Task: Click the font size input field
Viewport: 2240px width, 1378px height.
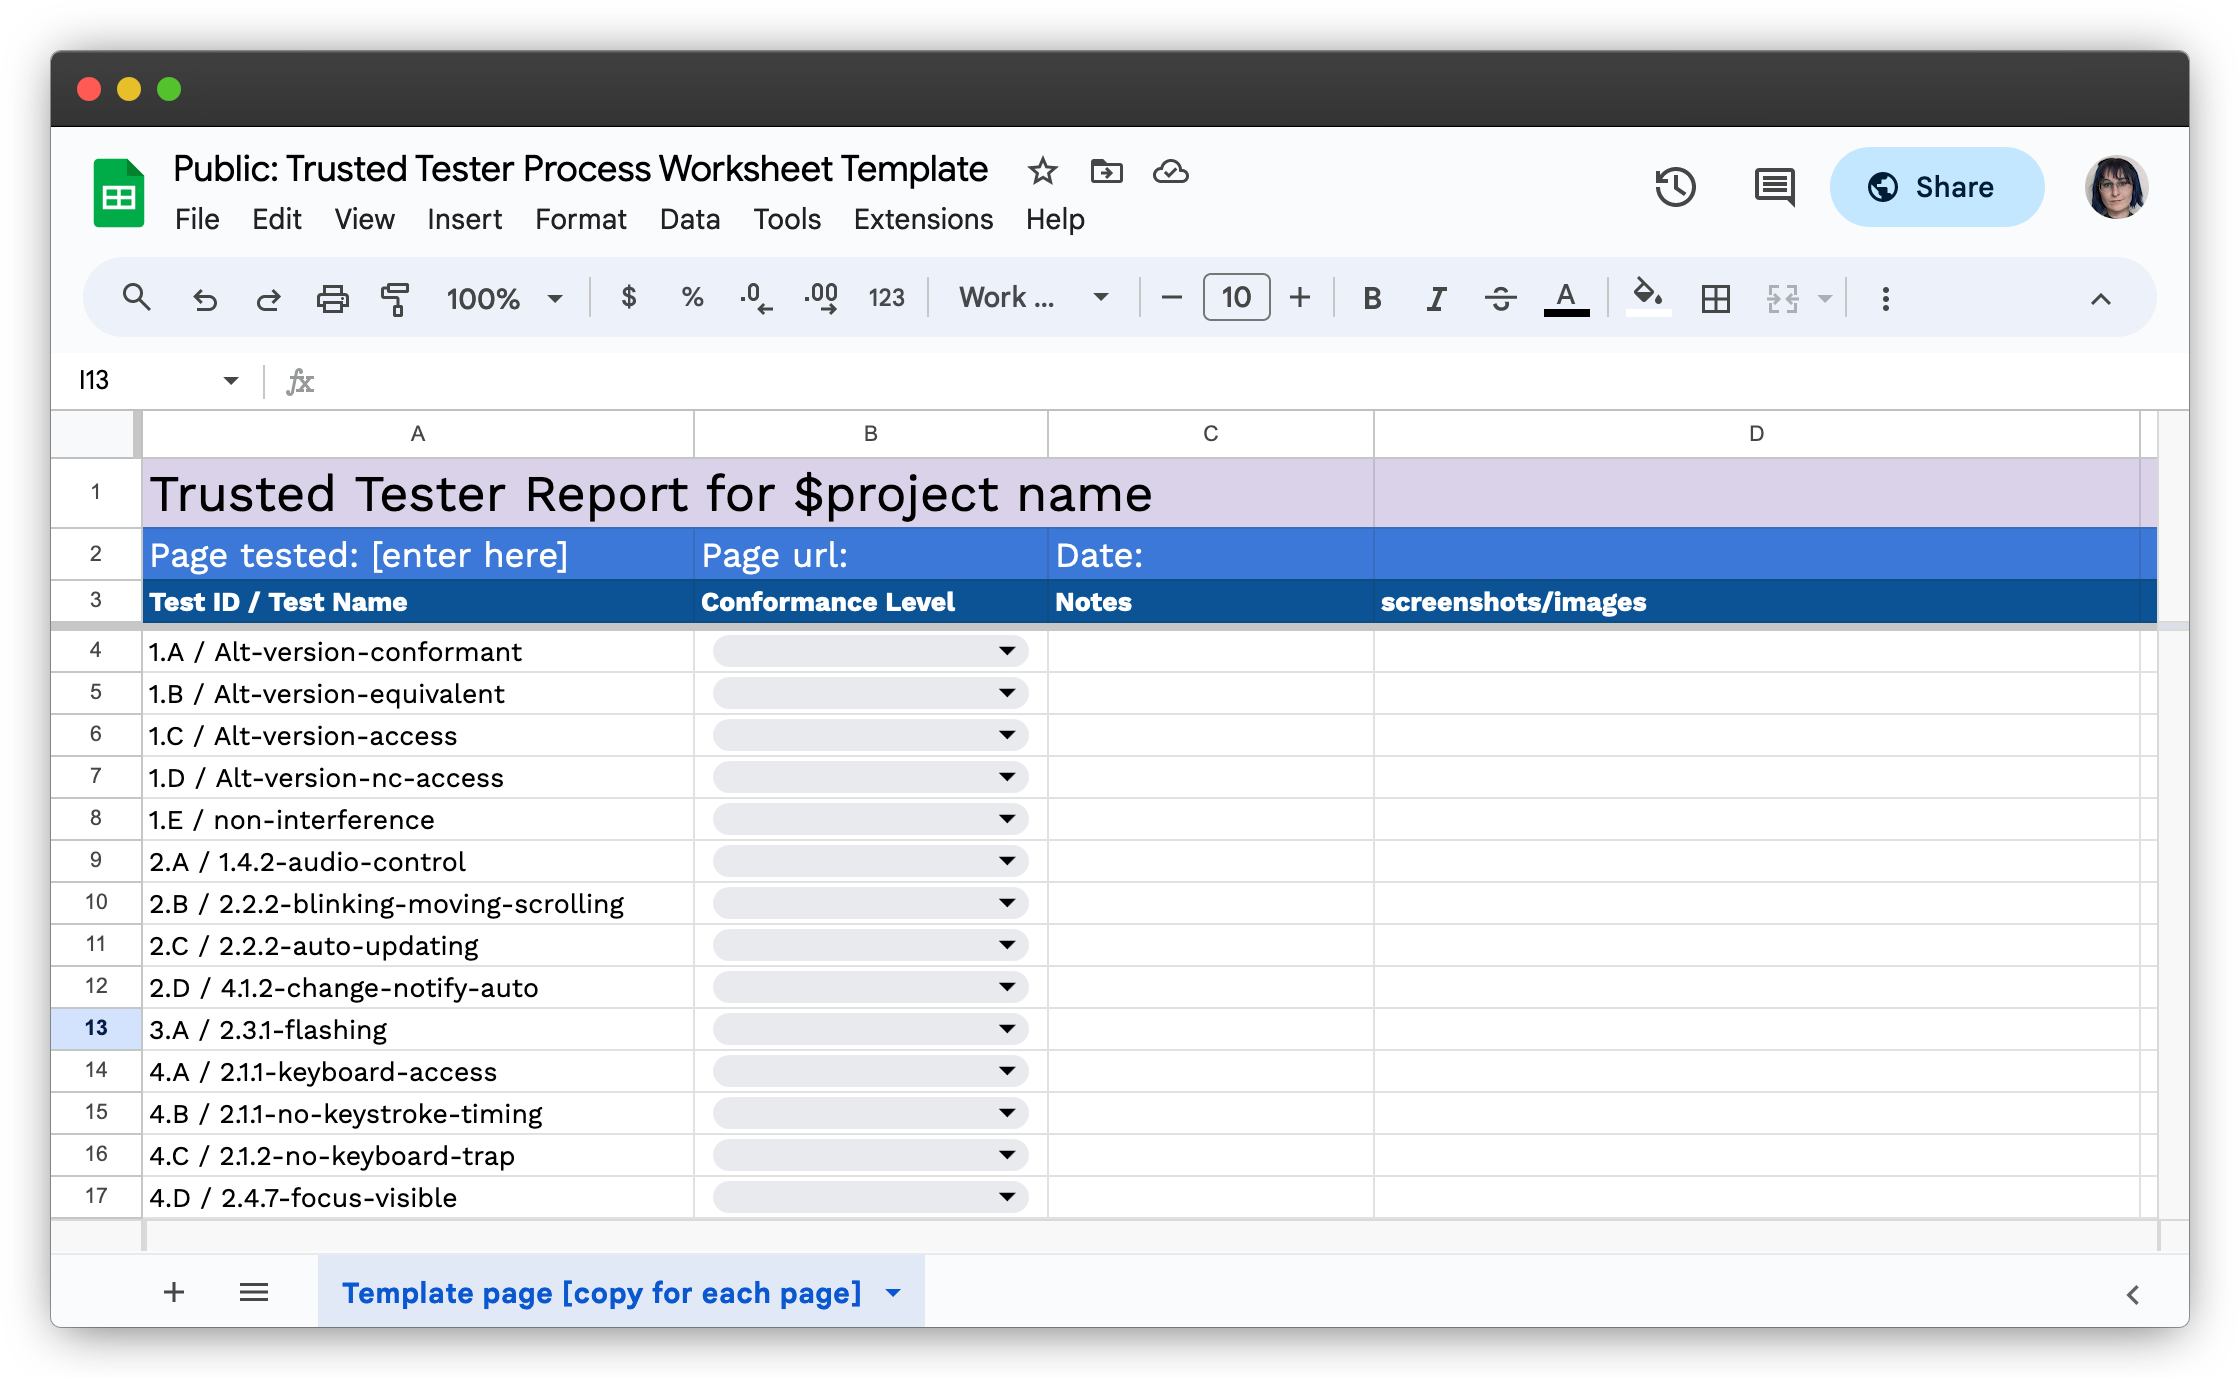Action: [1236, 298]
